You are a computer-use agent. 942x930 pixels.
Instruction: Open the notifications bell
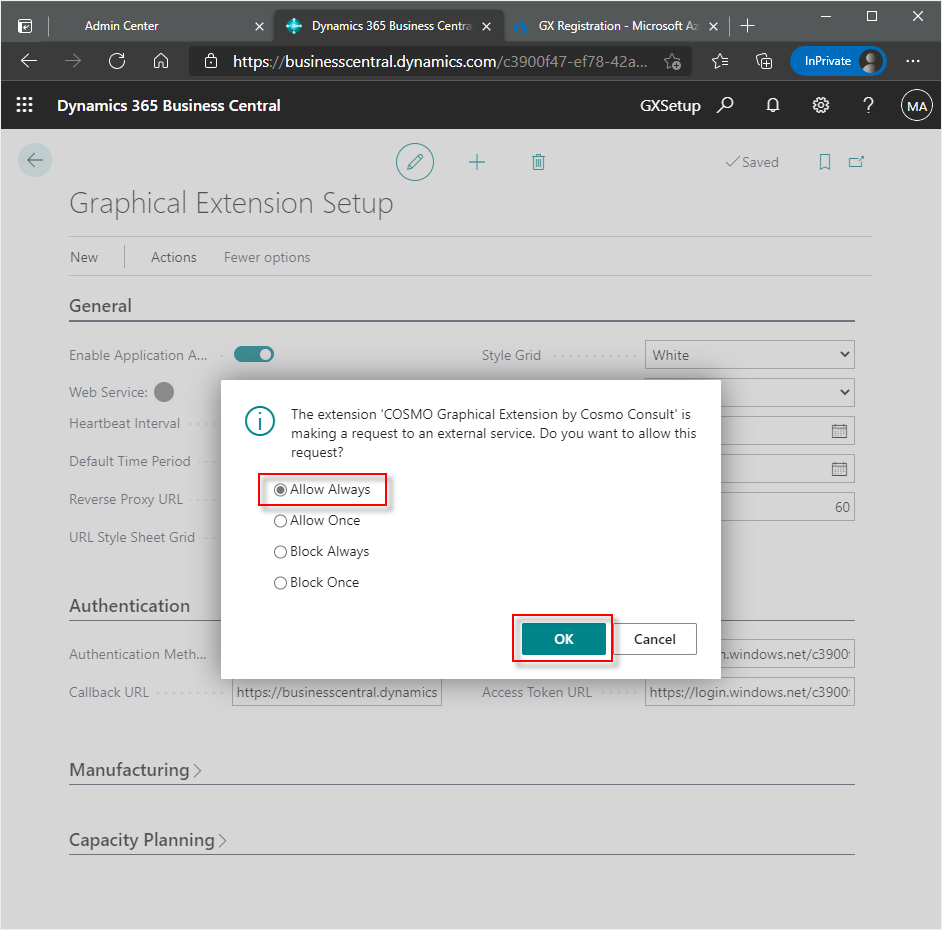point(773,105)
